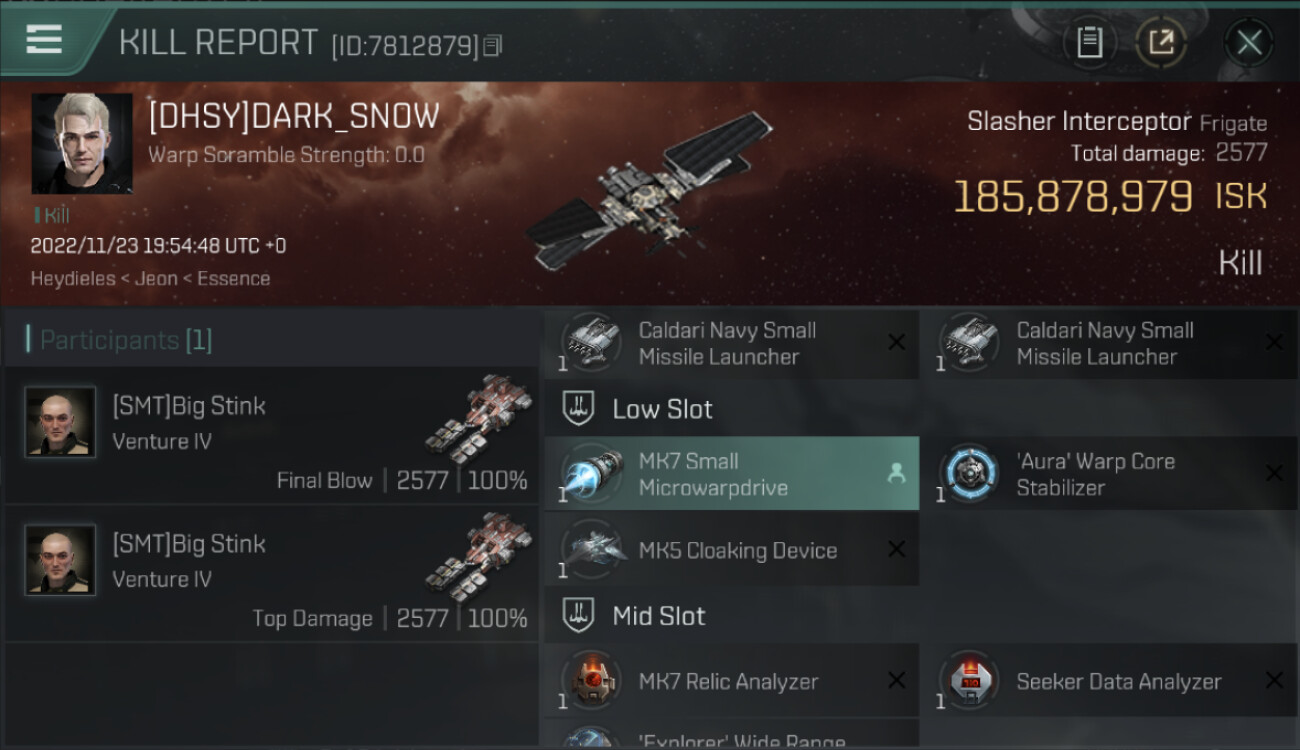Click the Heydieles < Jeon < Essence location
Viewport: 1300px width, 750px height.
[x=150, y=278]
